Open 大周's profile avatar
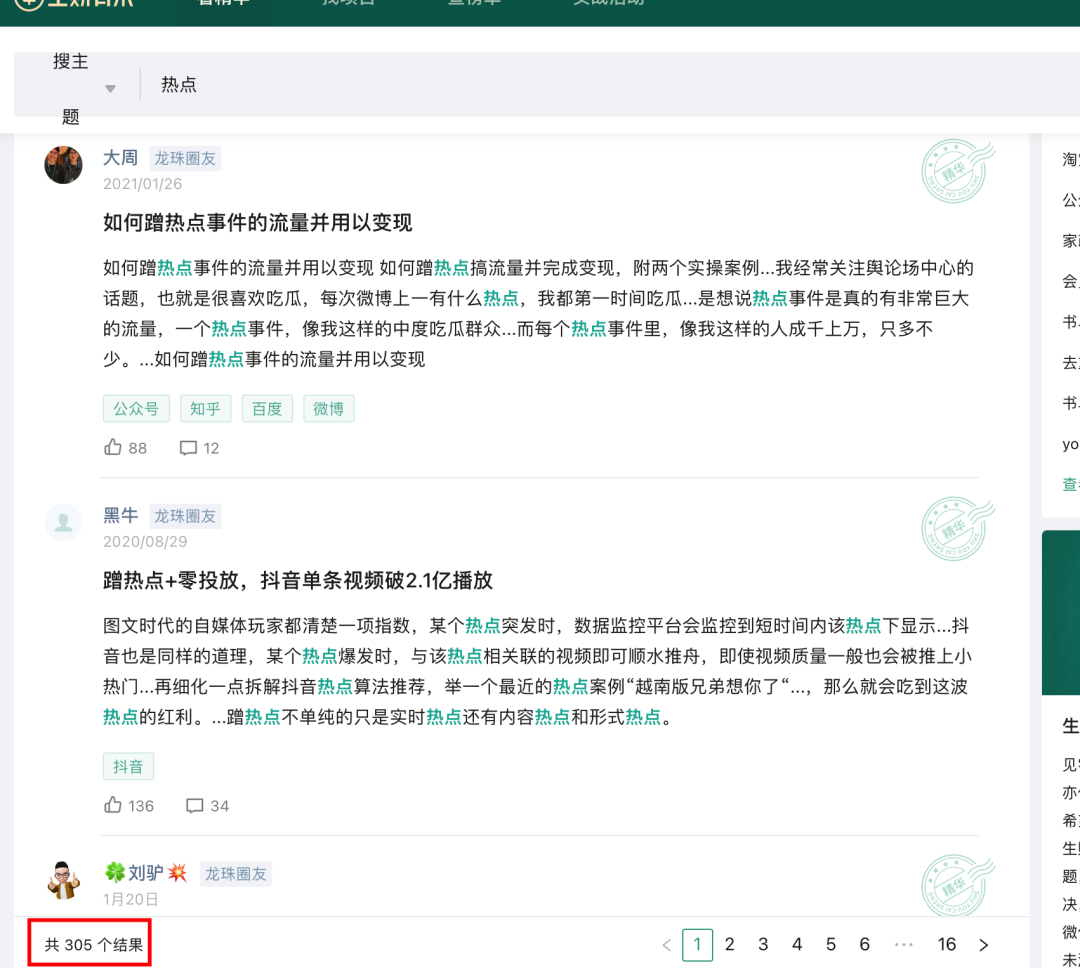 pyautogui.click(x=63, y=165)
